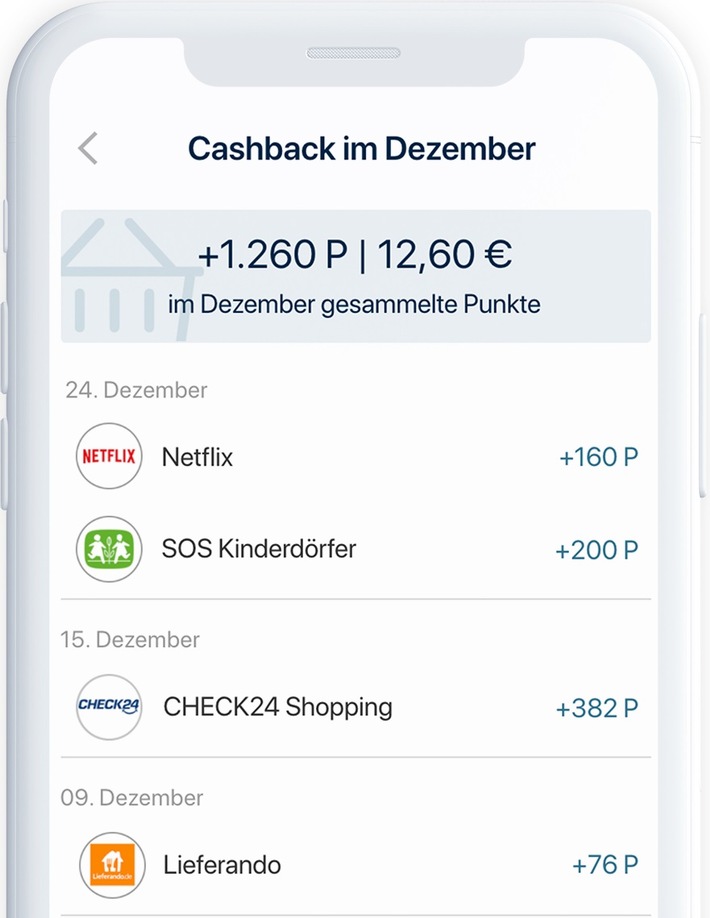The height and width of the screenshot is (918, 710).
Task: Click the CHECK24 logo icon
Action: pos(109,707)
